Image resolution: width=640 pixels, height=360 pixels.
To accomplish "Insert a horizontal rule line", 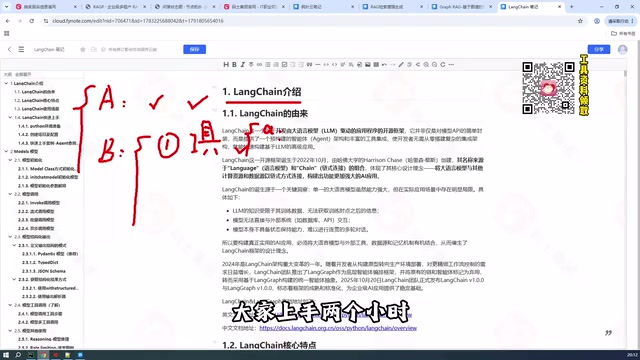I will [318, 64].
